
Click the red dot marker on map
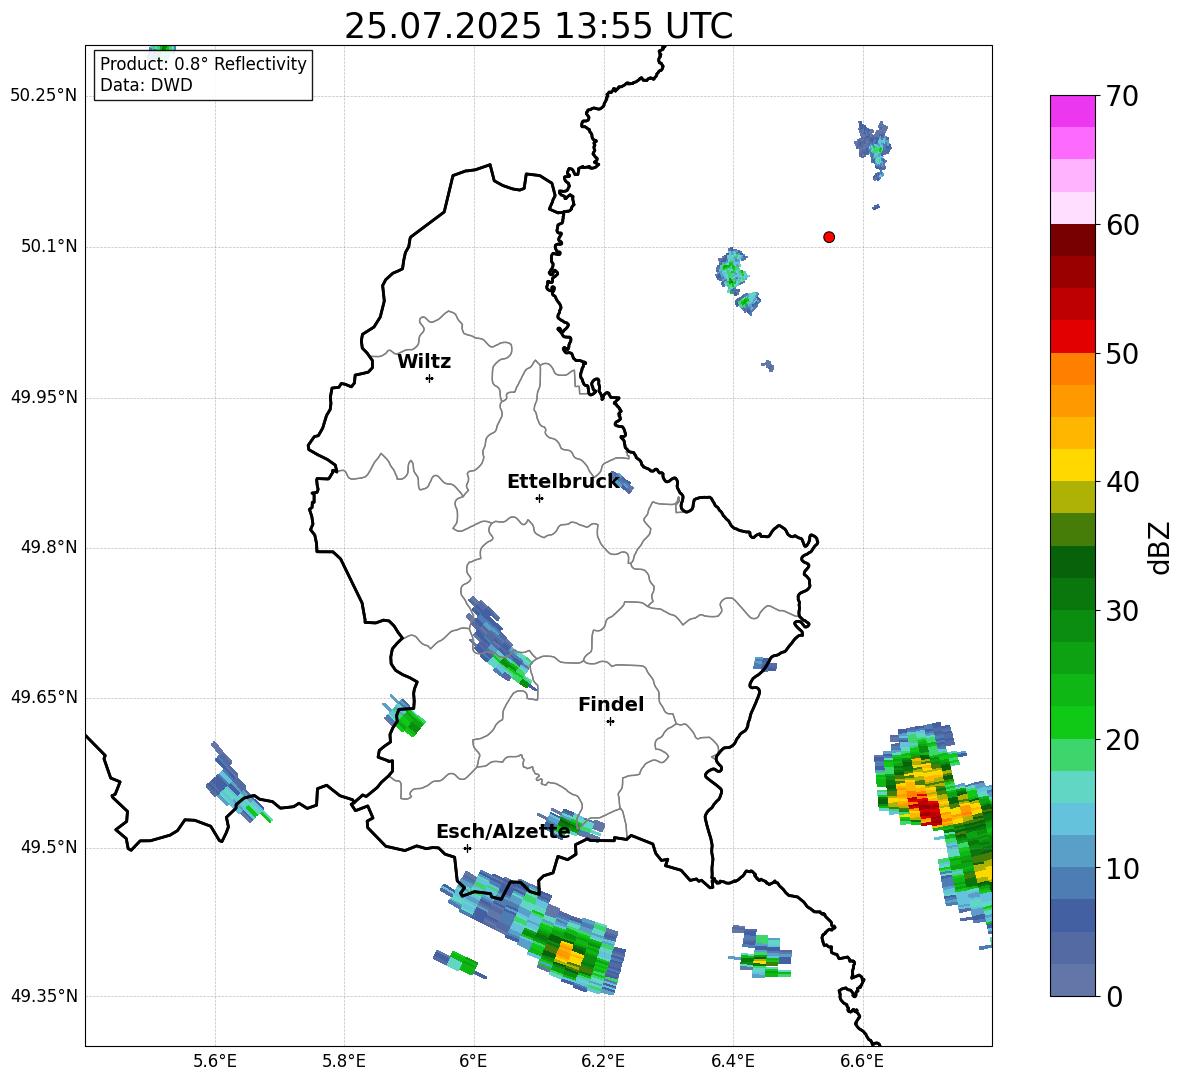[x=828, y=237]
